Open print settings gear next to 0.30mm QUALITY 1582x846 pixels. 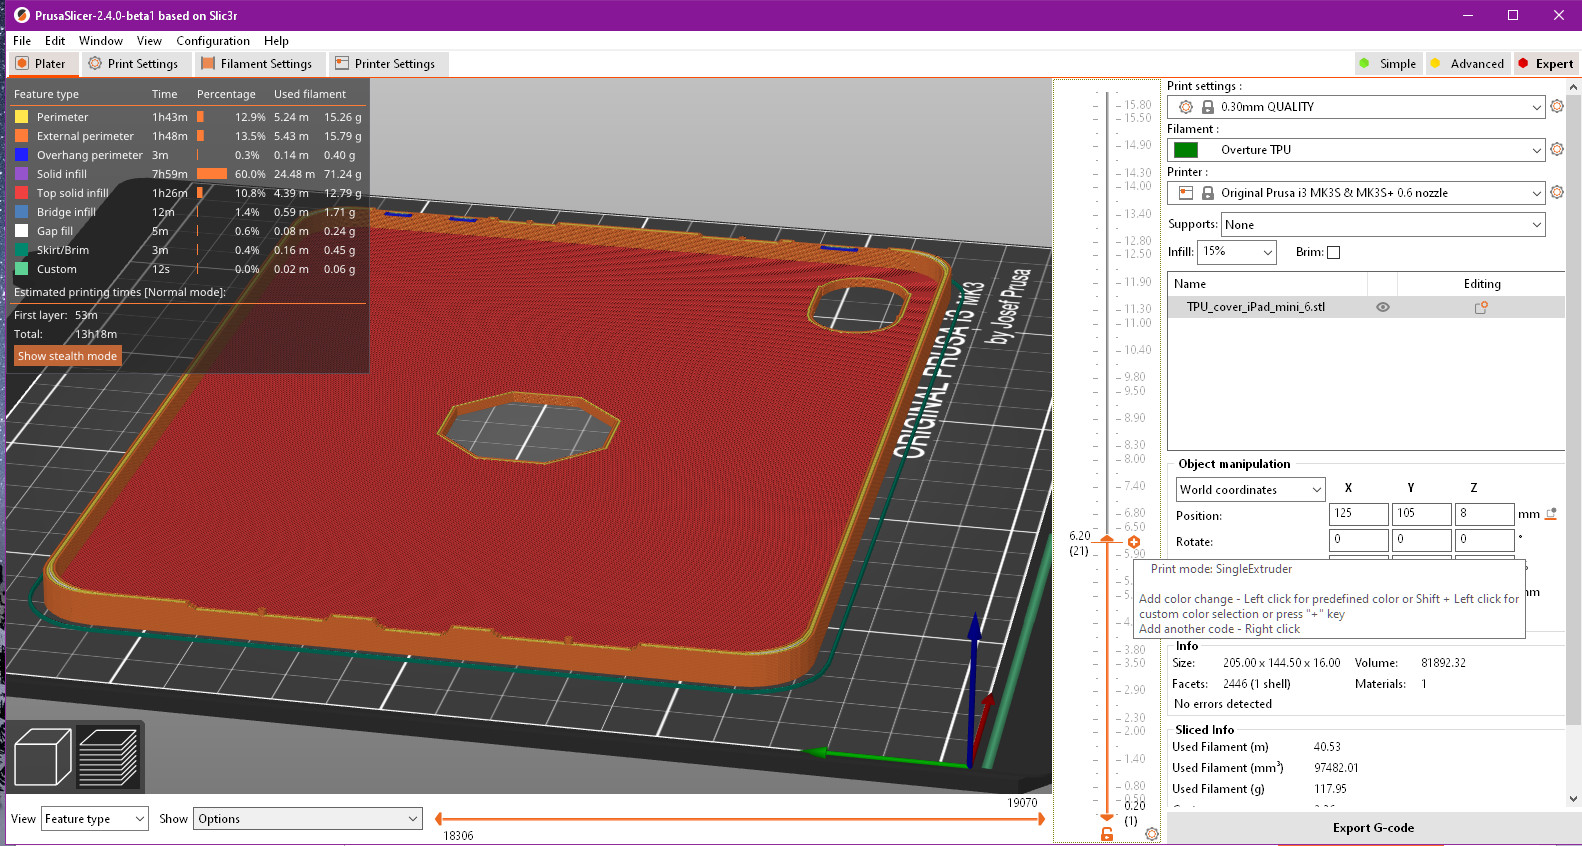[1557, 106]
